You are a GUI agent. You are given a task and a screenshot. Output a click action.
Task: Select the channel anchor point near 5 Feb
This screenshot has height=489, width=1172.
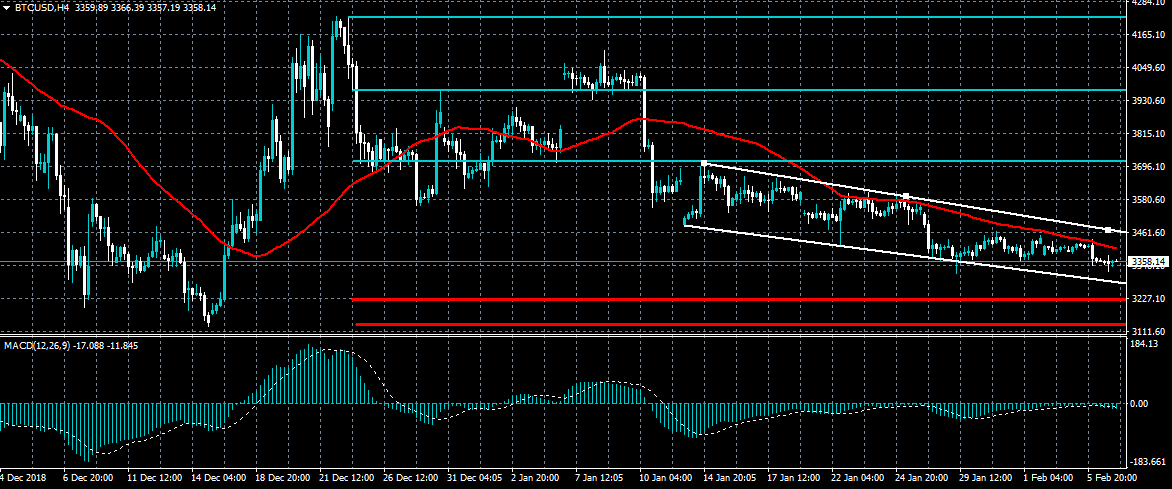point(1108,230)
